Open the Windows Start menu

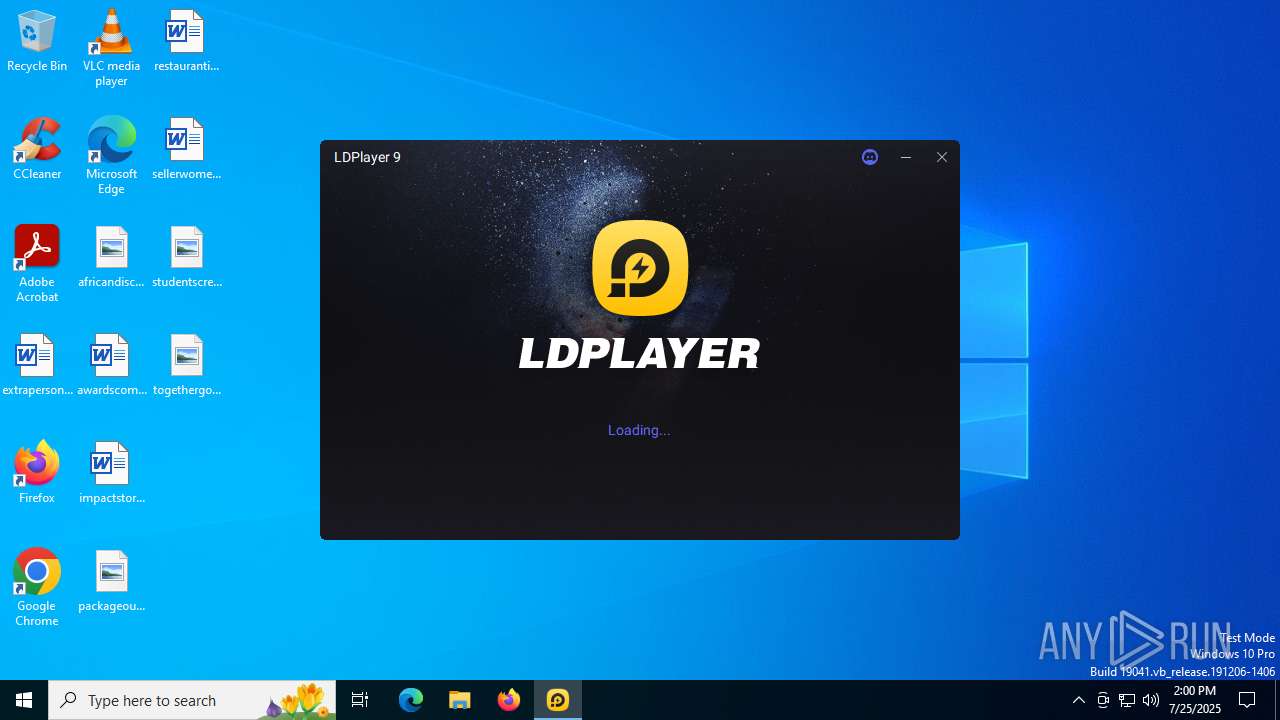click(x=24, y=700)
